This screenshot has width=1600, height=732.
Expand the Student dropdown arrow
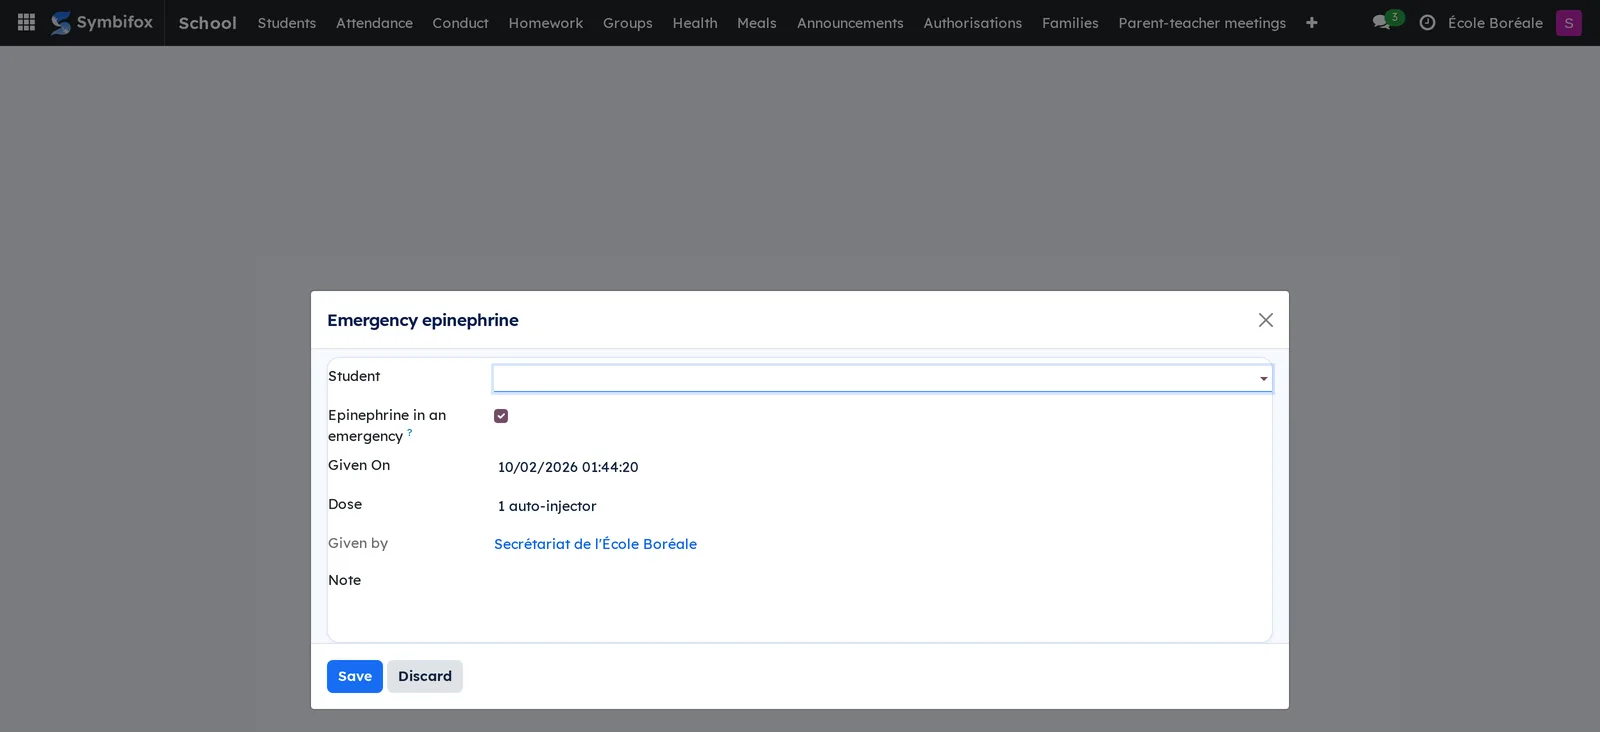(1264, 379)
